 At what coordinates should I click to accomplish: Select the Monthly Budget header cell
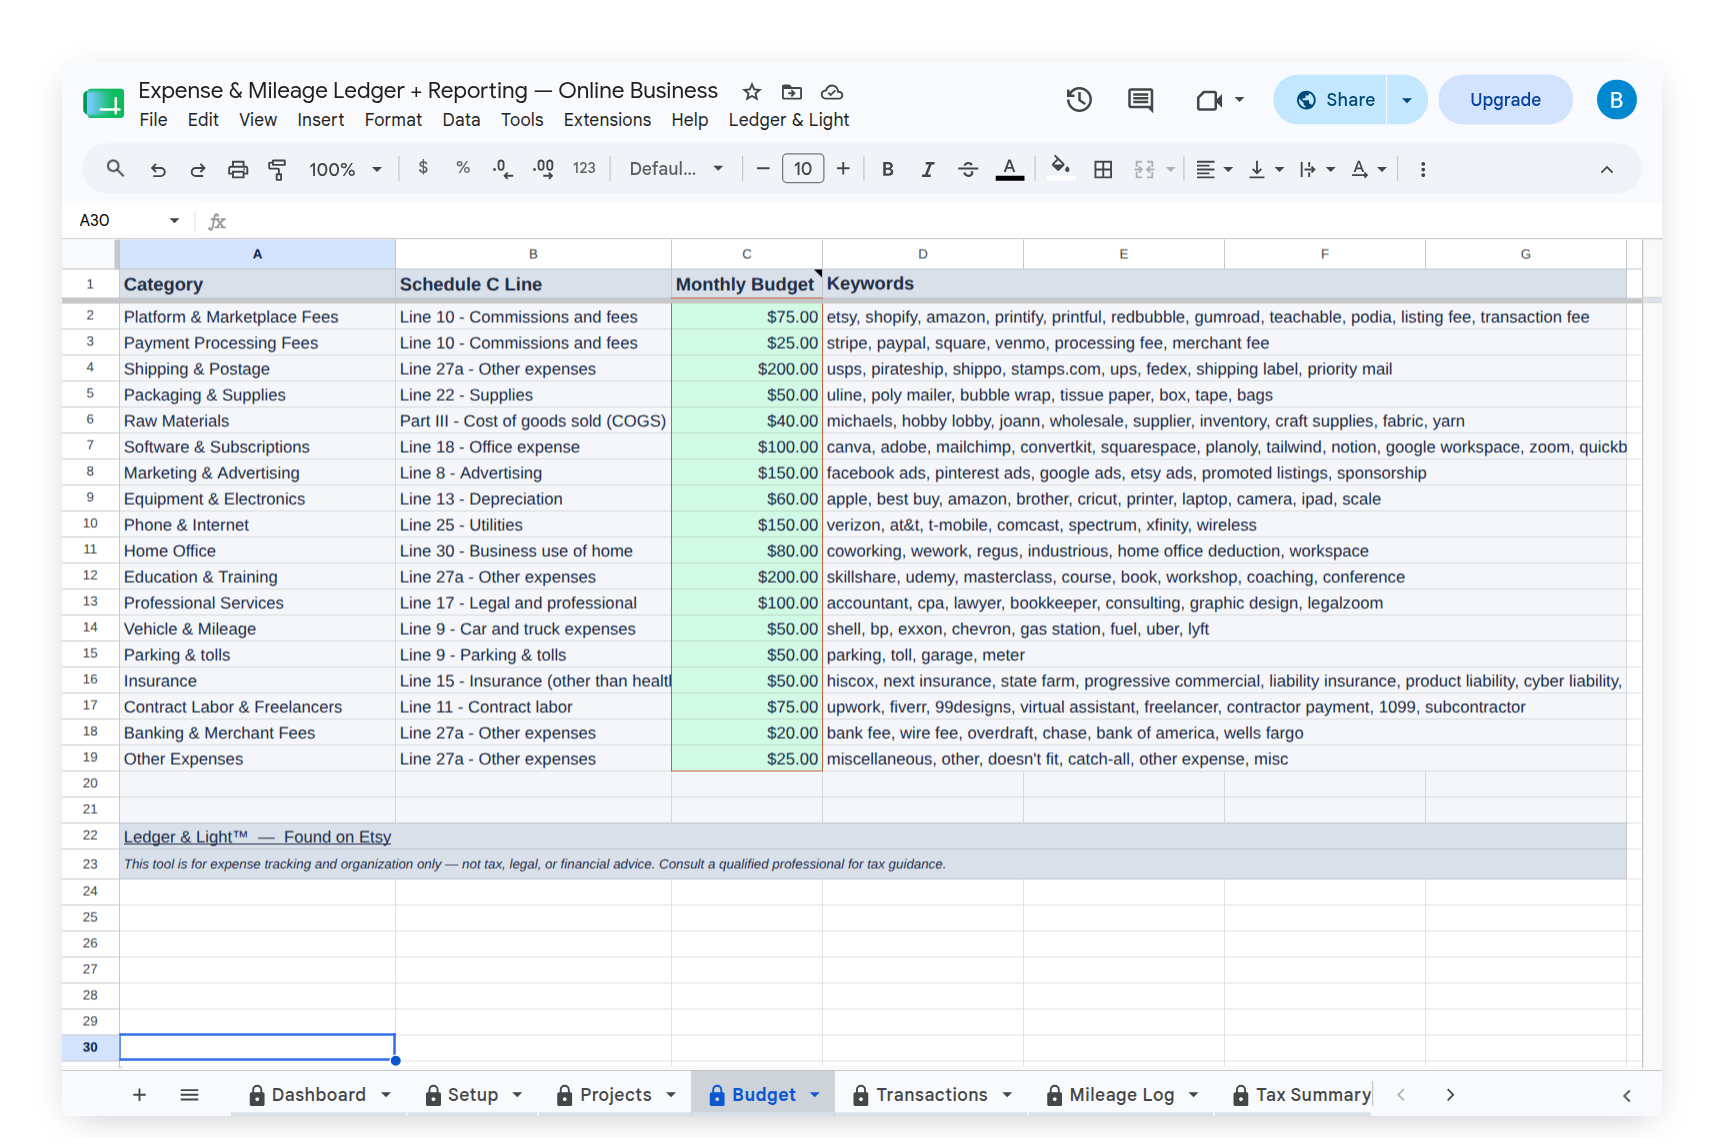click(x=746, y=284)
